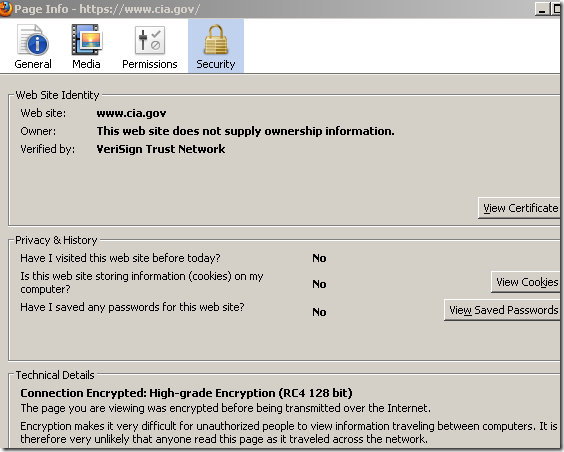Click the Web site: label
Screen dimensions: 564x452
pyautogui.click(x=43, y=113)
